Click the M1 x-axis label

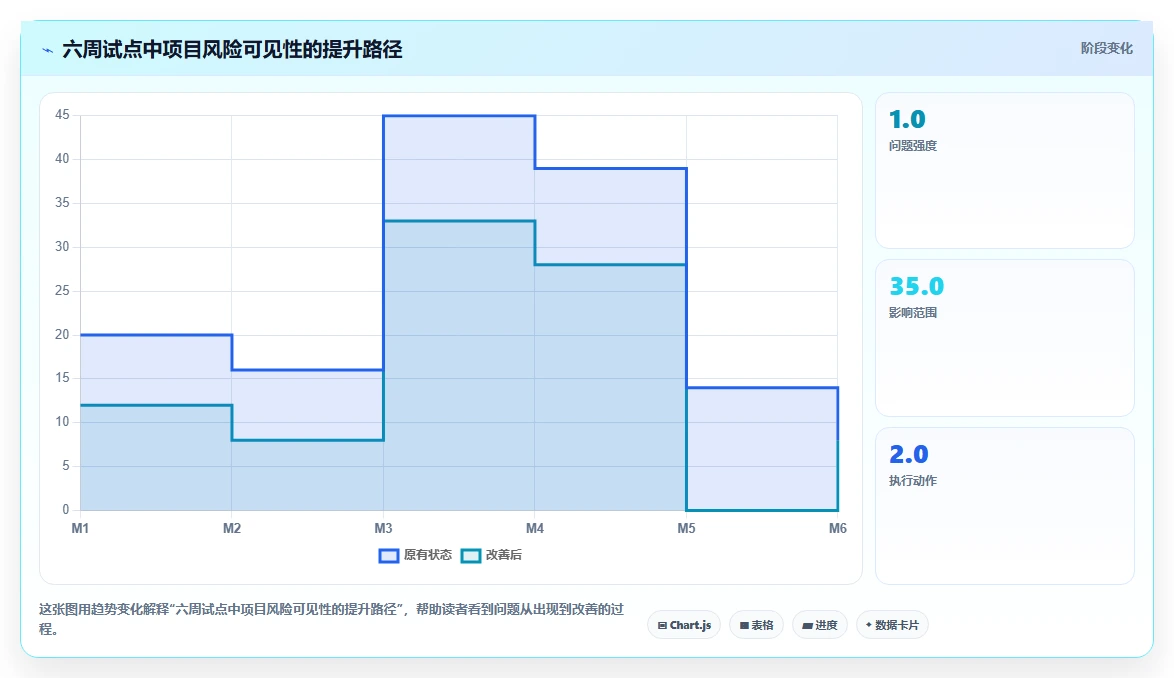coord(80,528)
